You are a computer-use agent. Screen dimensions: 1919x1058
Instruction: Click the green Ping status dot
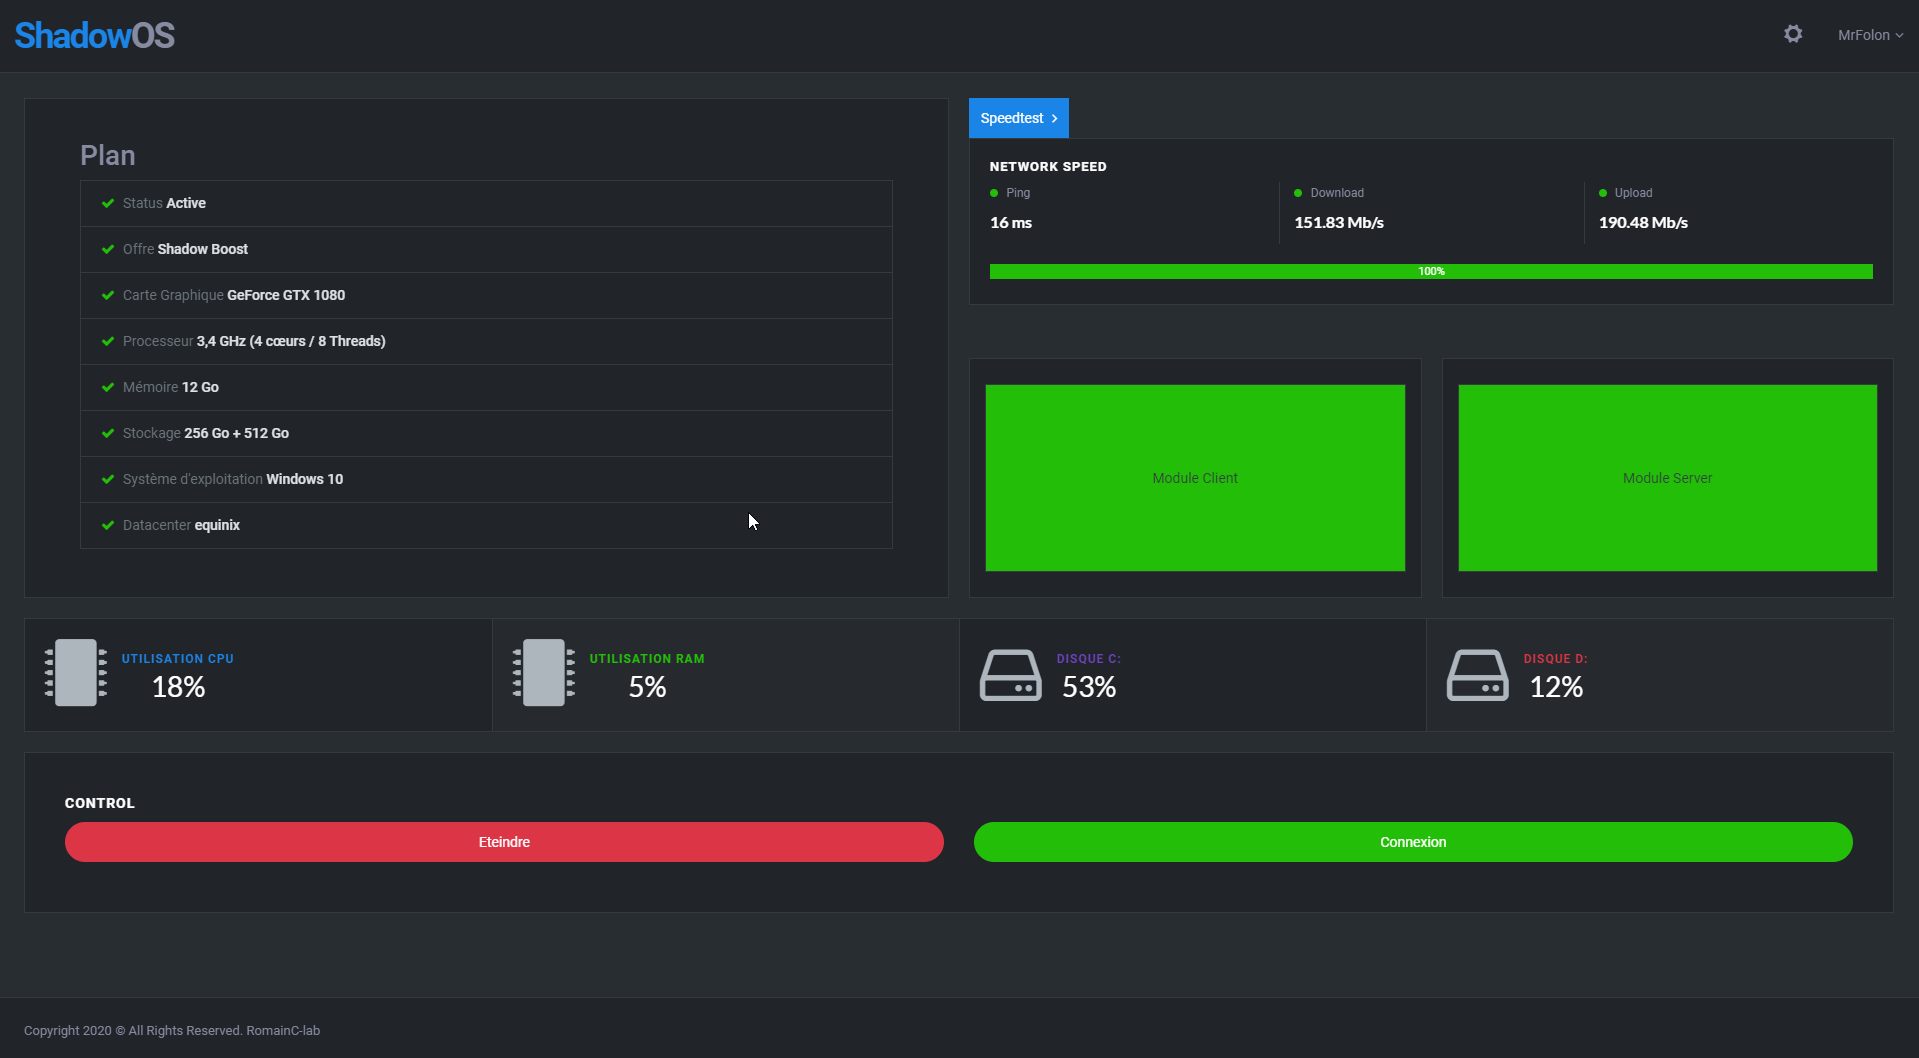tap(994, 193)
